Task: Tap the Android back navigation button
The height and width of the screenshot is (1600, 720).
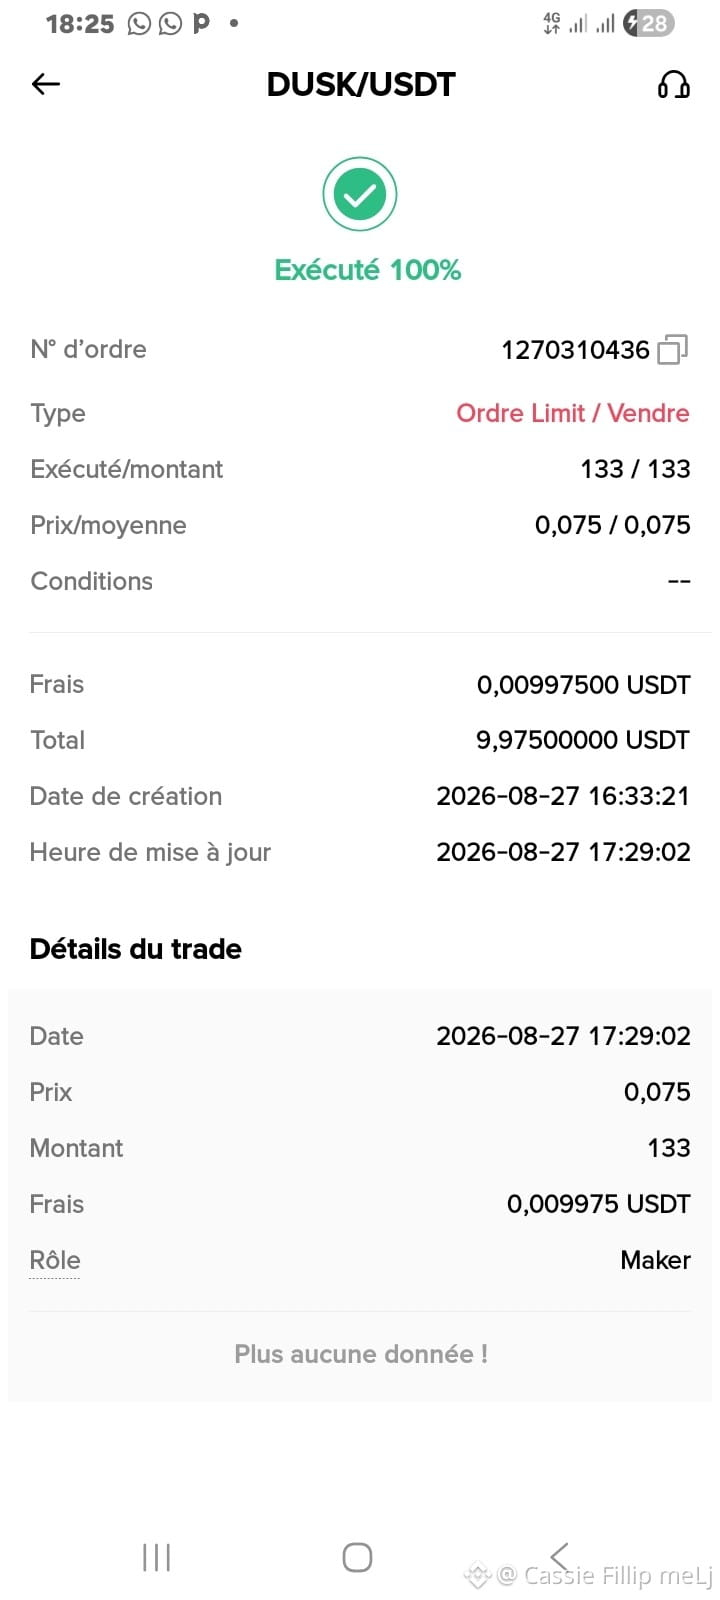Action: tap(559, 1556)
